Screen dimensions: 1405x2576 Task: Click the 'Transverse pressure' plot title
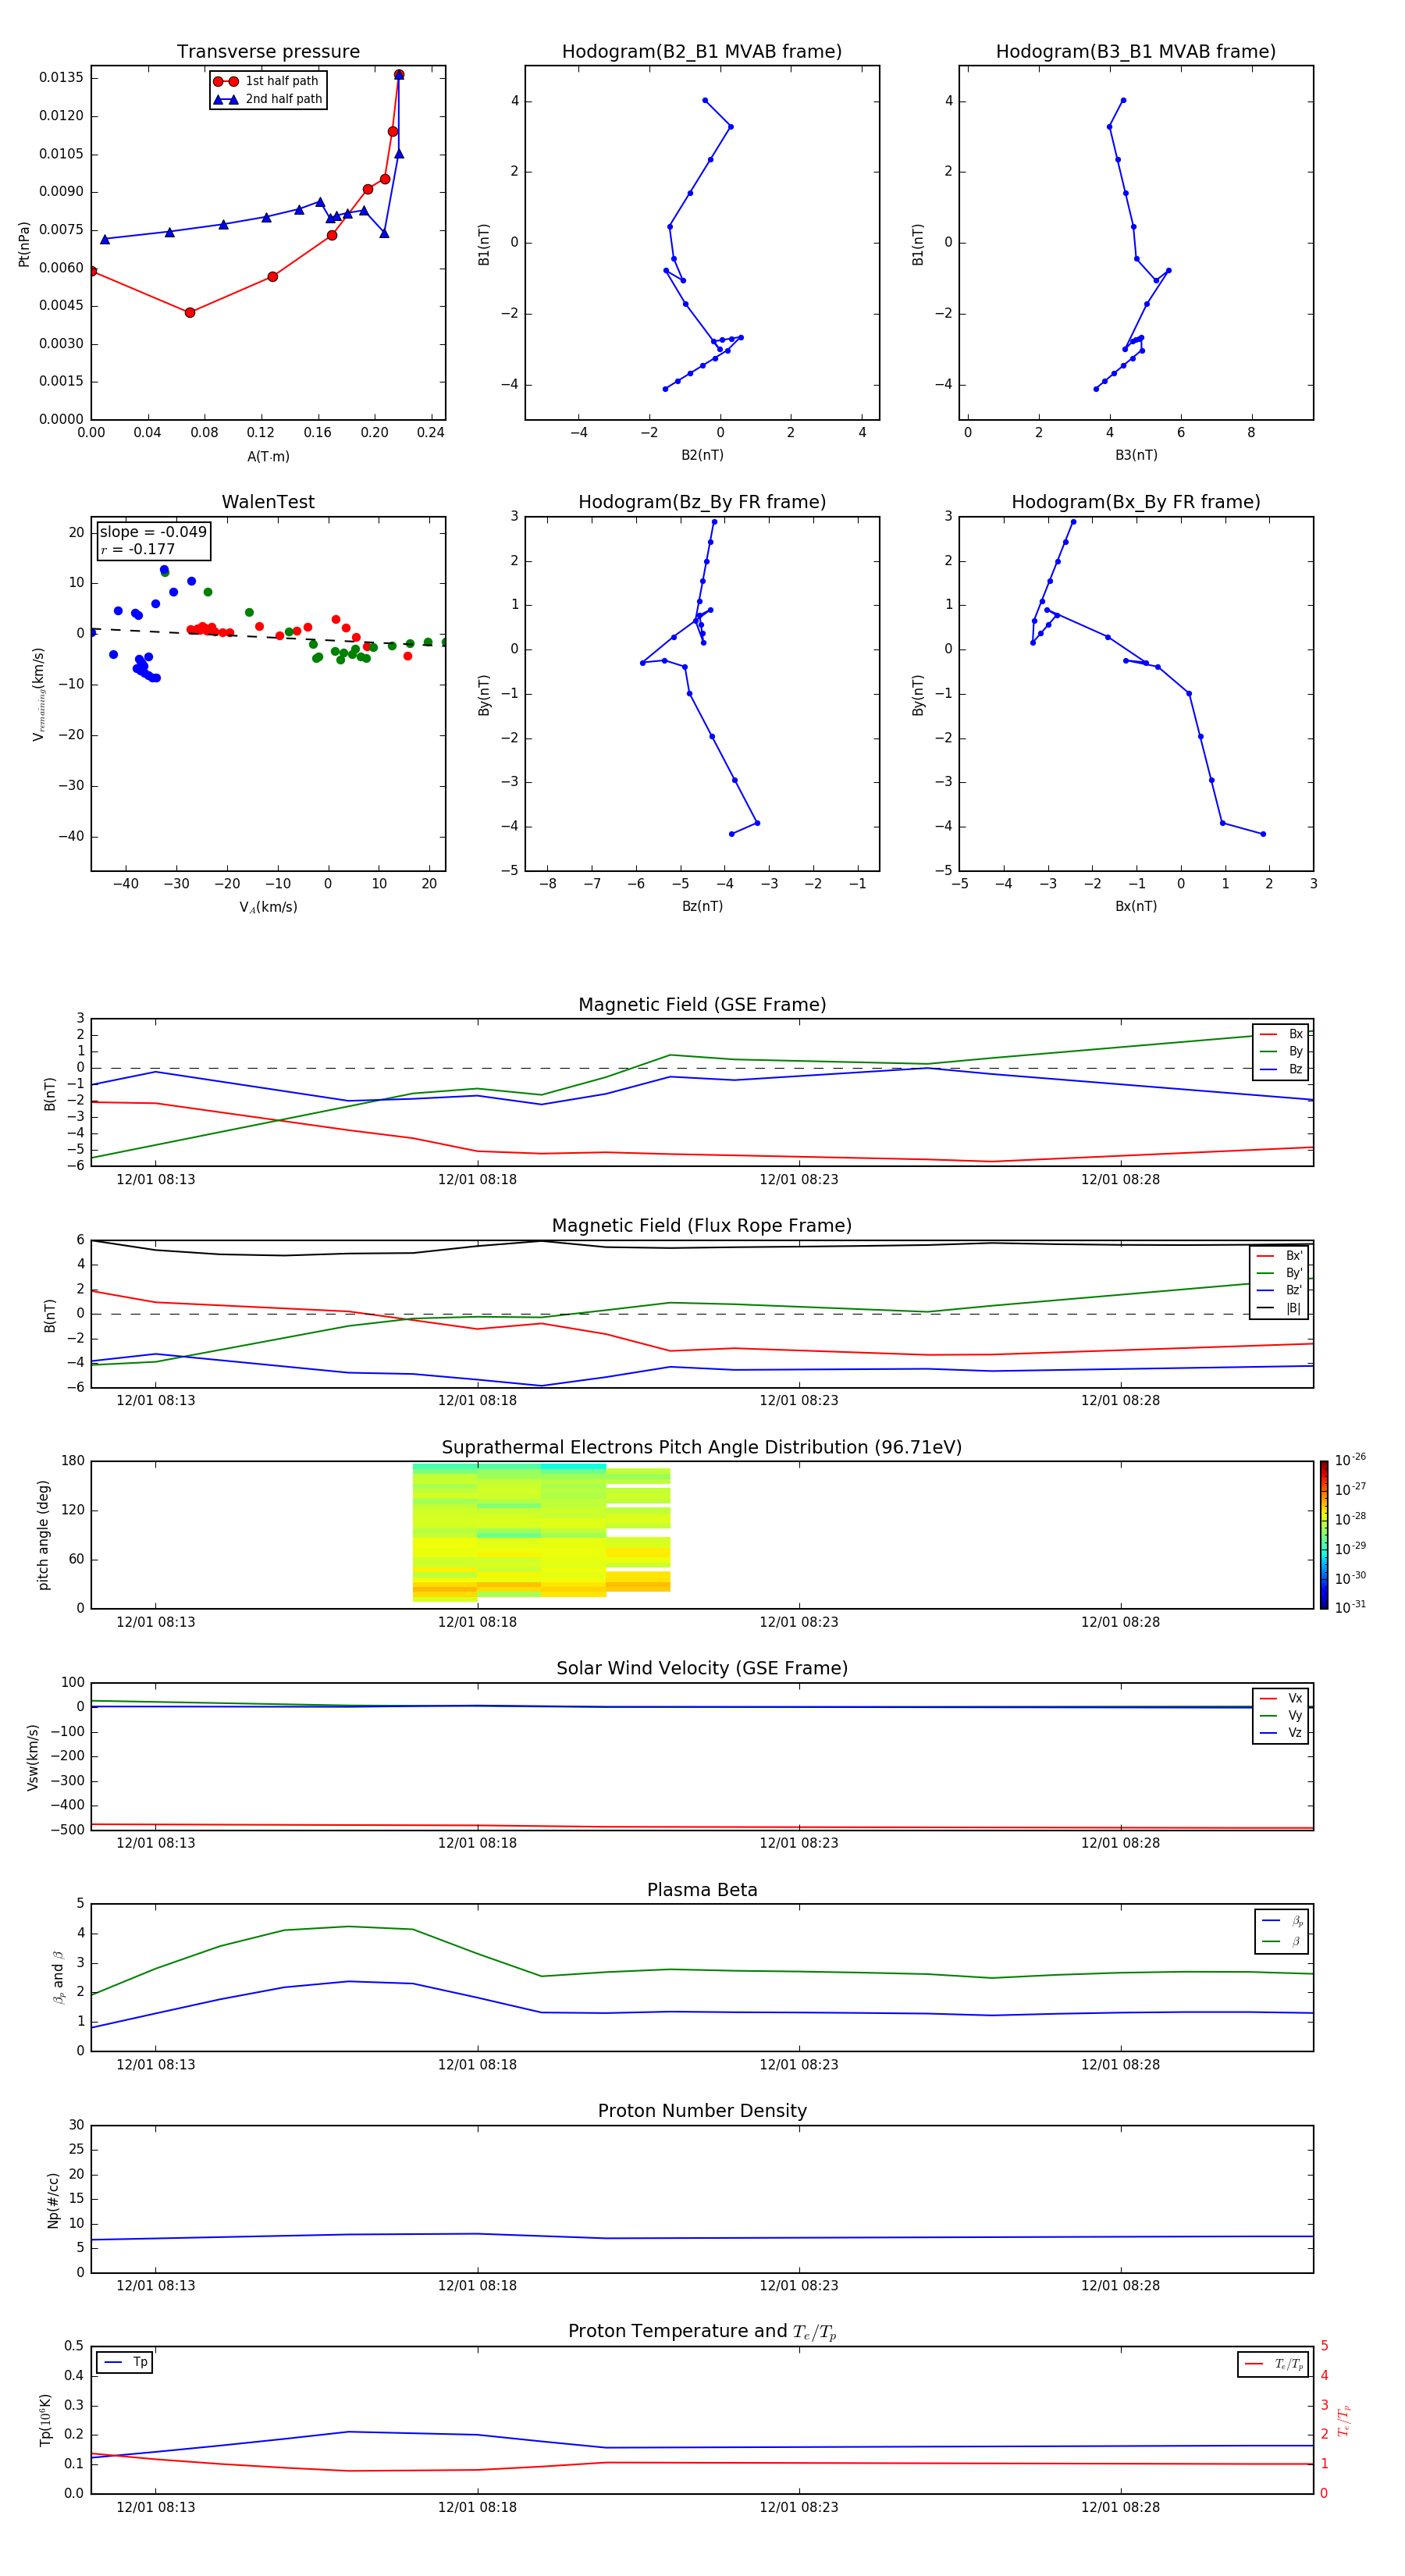point(268,52)
